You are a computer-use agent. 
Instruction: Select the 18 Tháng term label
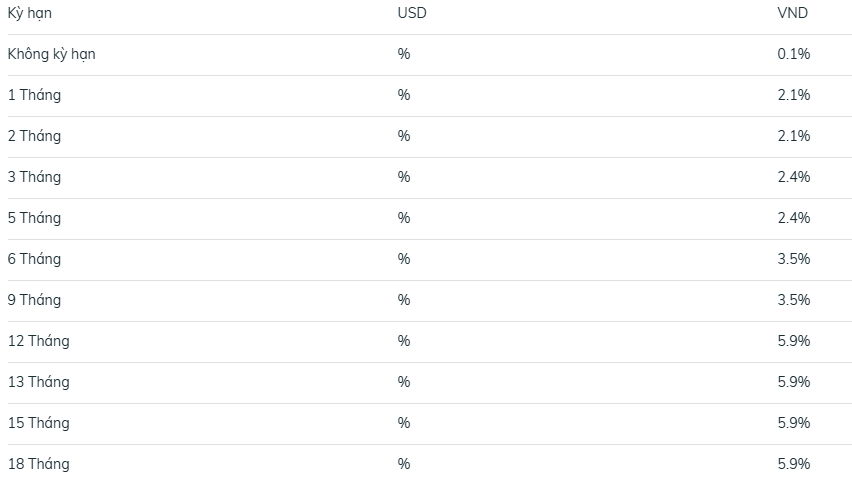(x=39, y=464)
